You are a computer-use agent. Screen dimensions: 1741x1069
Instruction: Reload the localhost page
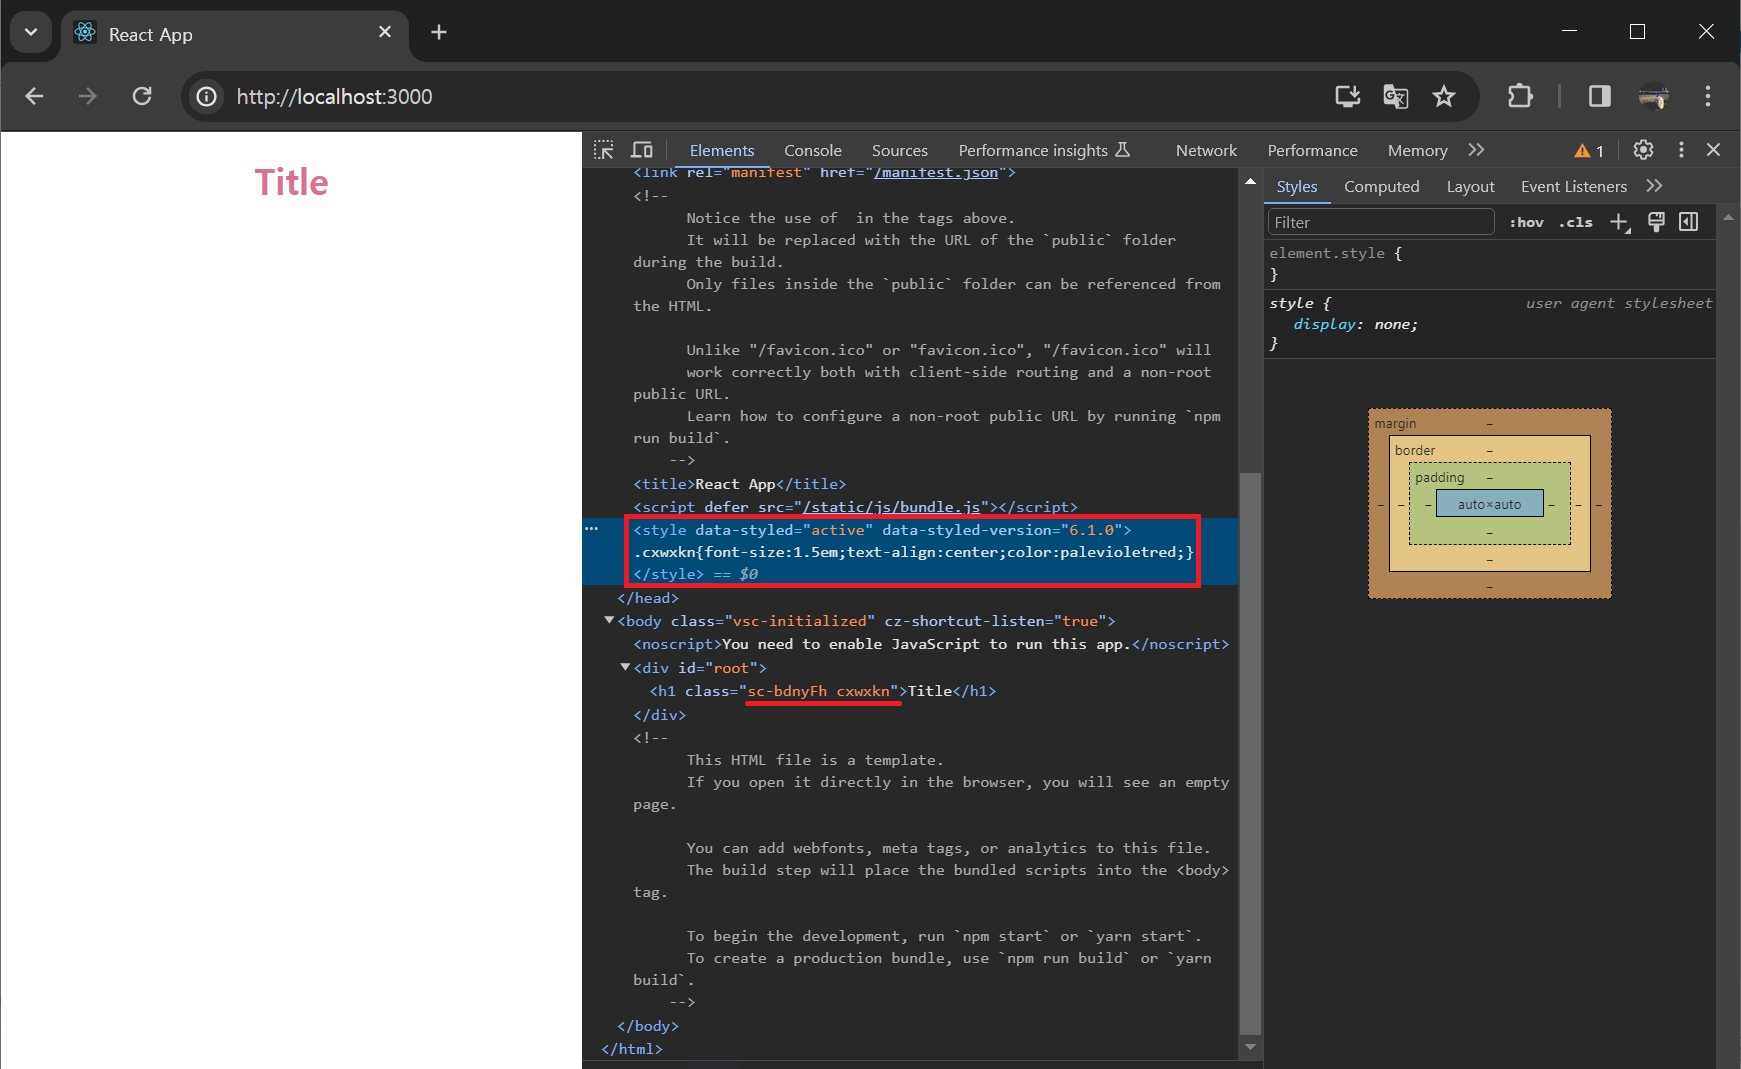(x=142, y=96)
